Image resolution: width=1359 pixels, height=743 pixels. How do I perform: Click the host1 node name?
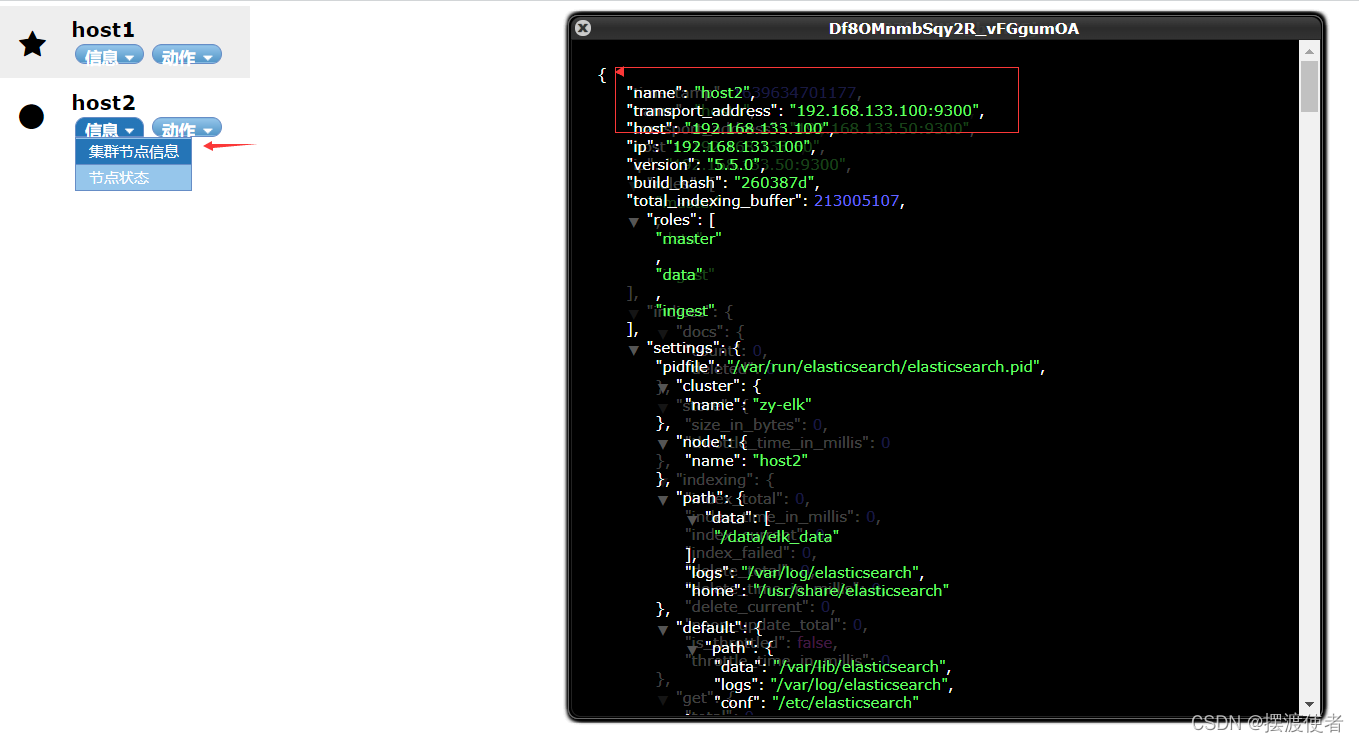tap(103, 30)
